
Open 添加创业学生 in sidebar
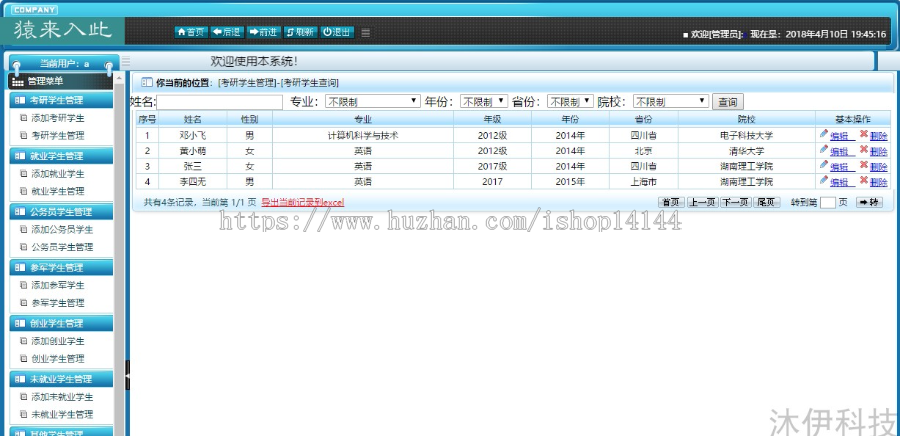(58, 341)
